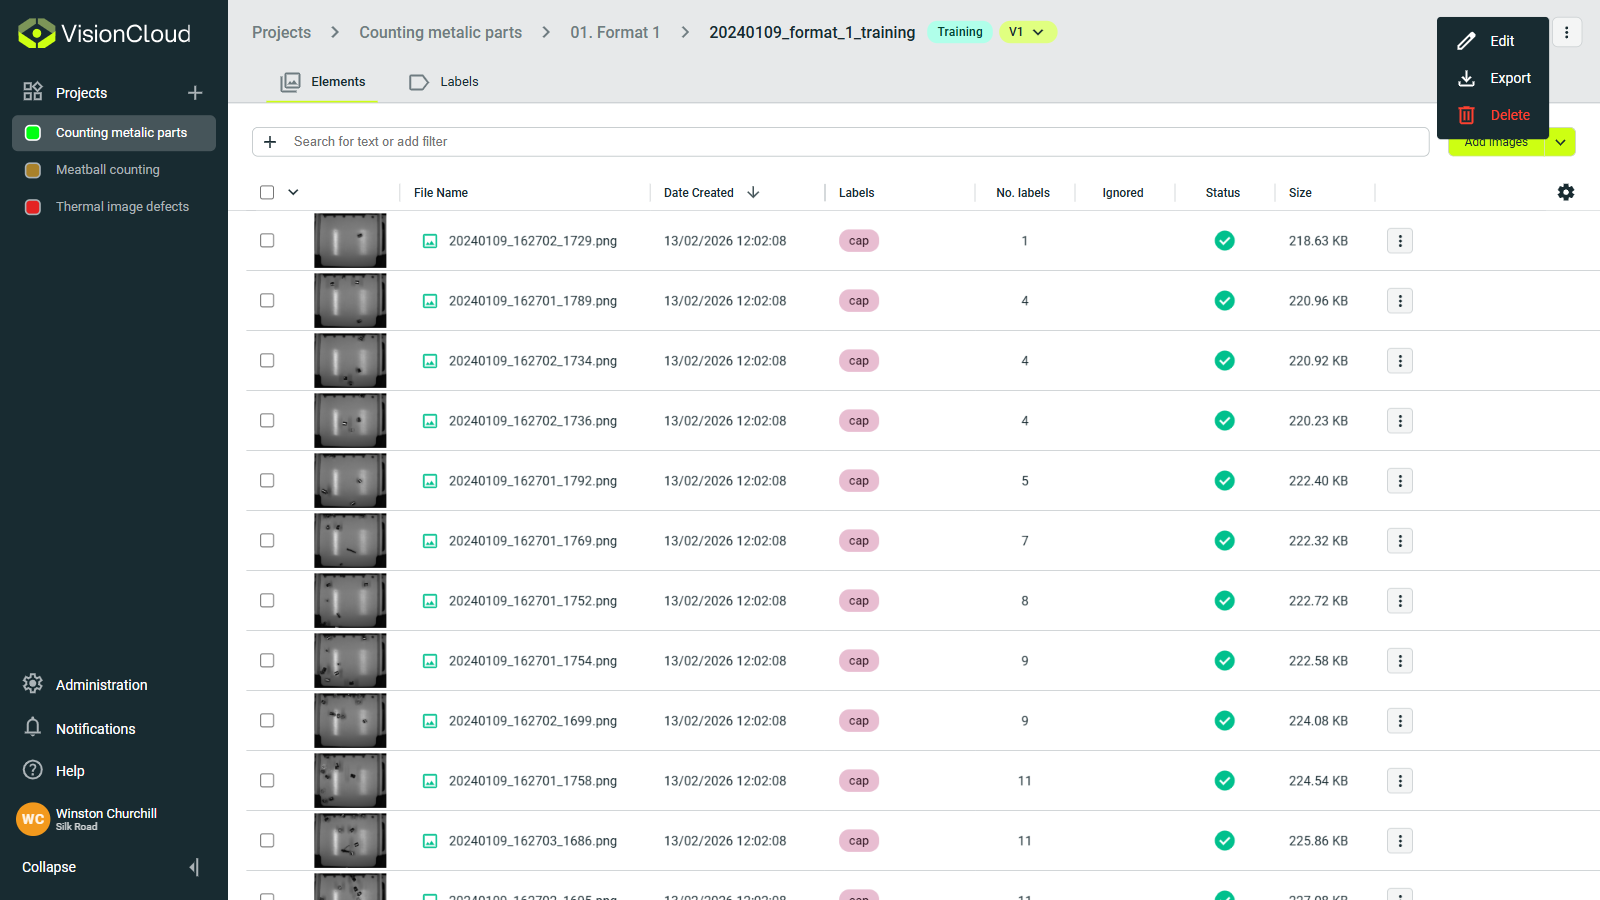The image size is (1600, 900).
Task: Toggle the select-all checkbox in table header
Action: 267,191
